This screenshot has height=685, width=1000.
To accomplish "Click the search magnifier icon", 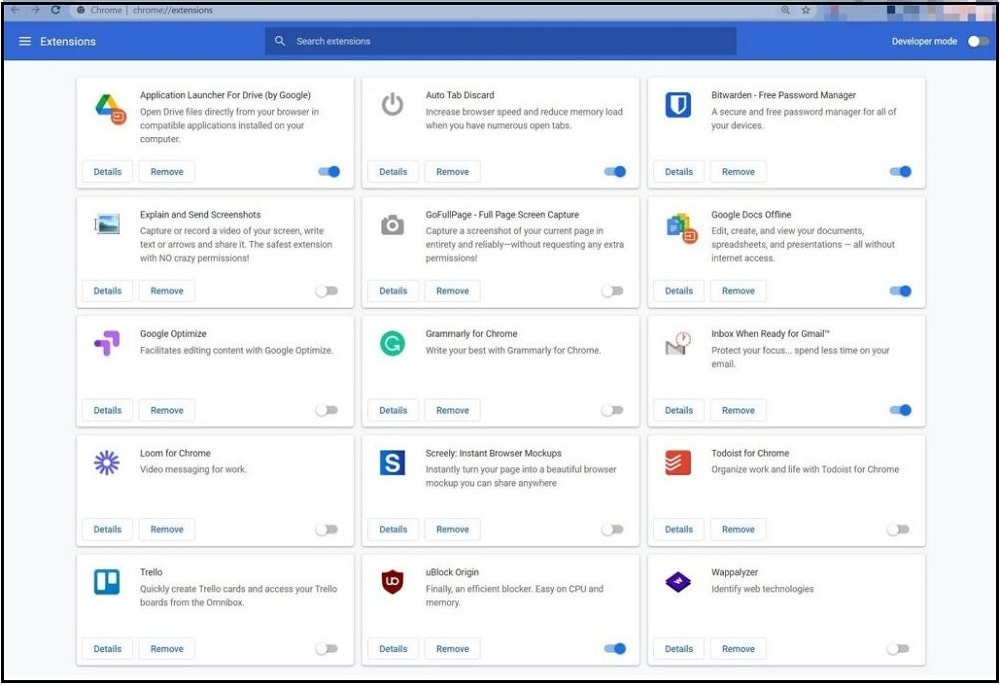I will click(279, 41).
